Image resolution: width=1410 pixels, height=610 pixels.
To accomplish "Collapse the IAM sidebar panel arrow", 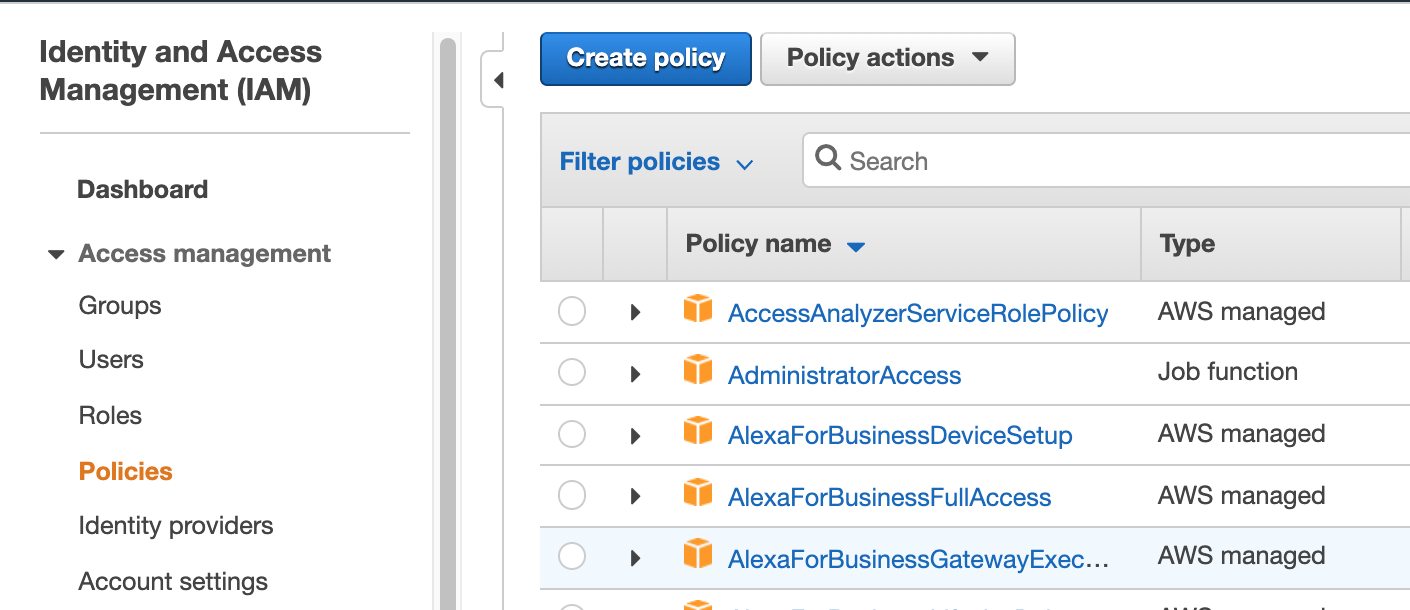I will point(499,79).
